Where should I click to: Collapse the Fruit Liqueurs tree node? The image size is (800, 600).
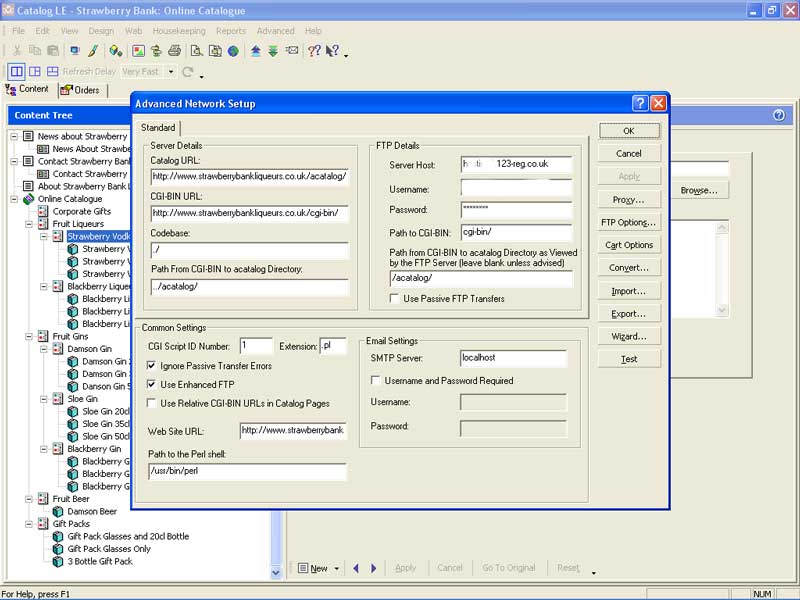pos(28,224)
